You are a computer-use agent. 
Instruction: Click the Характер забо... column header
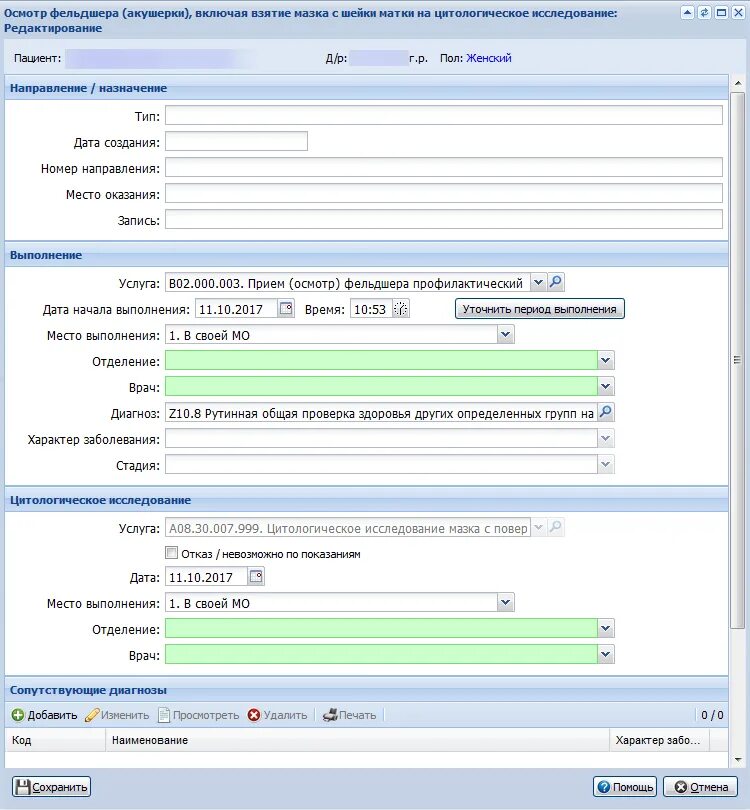660,740
